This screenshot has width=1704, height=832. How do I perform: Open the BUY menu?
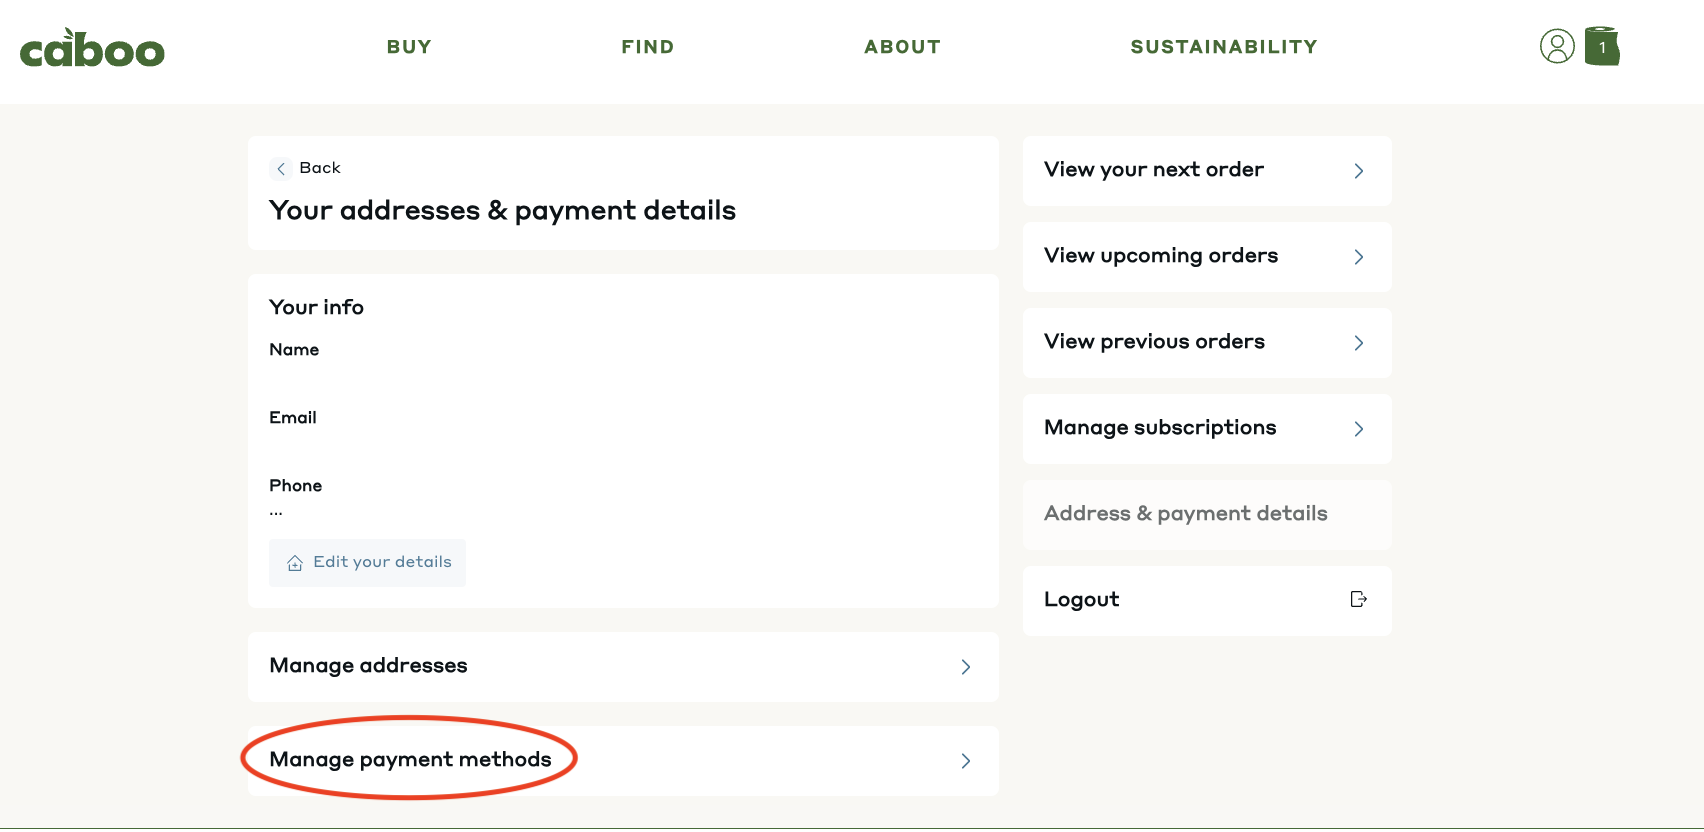point(409,47)
